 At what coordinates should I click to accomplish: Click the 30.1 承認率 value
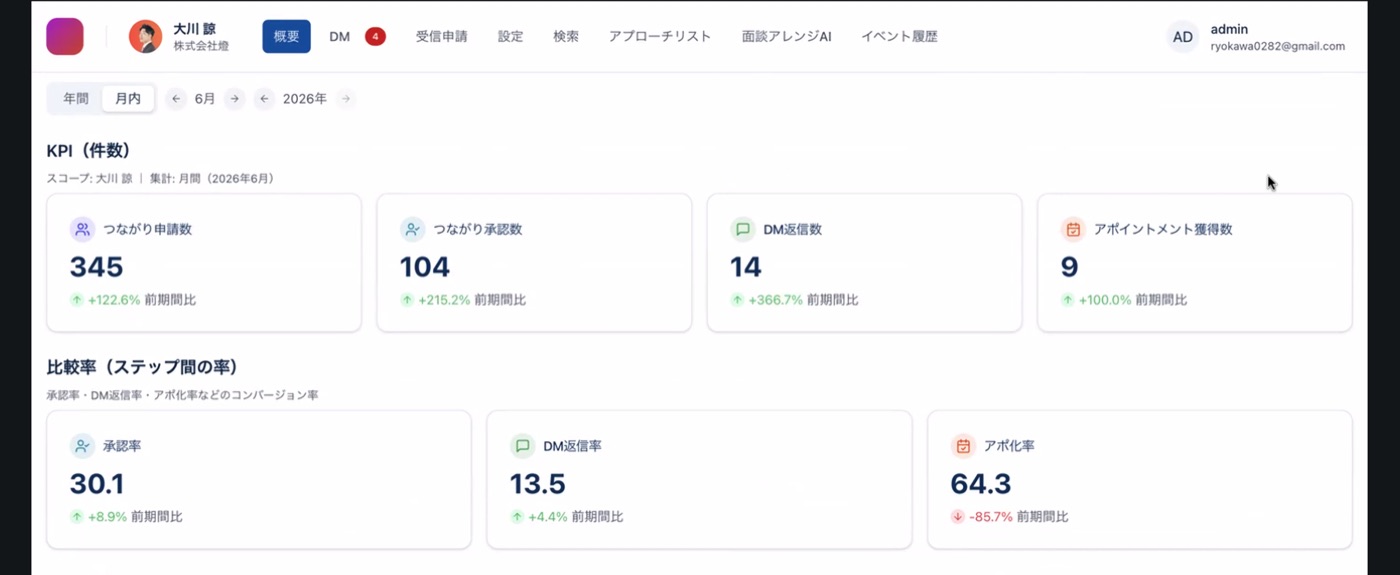[97, 484]
